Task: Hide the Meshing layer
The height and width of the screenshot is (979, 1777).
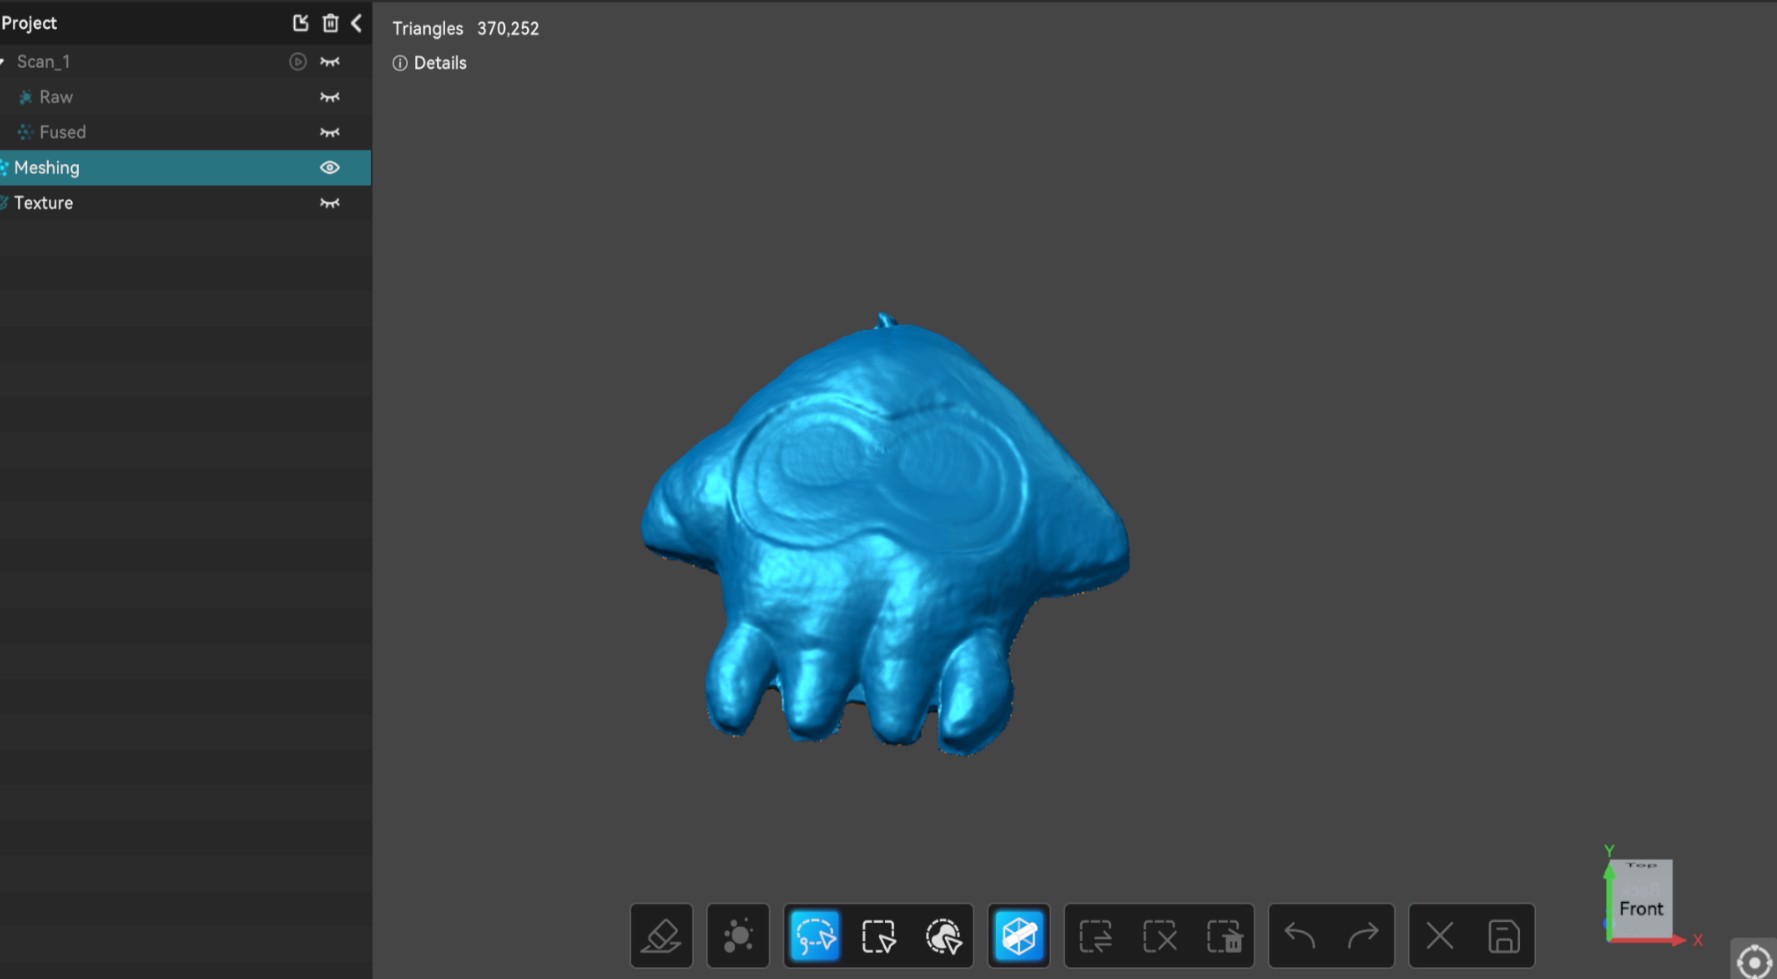Action: coord(329,168)
